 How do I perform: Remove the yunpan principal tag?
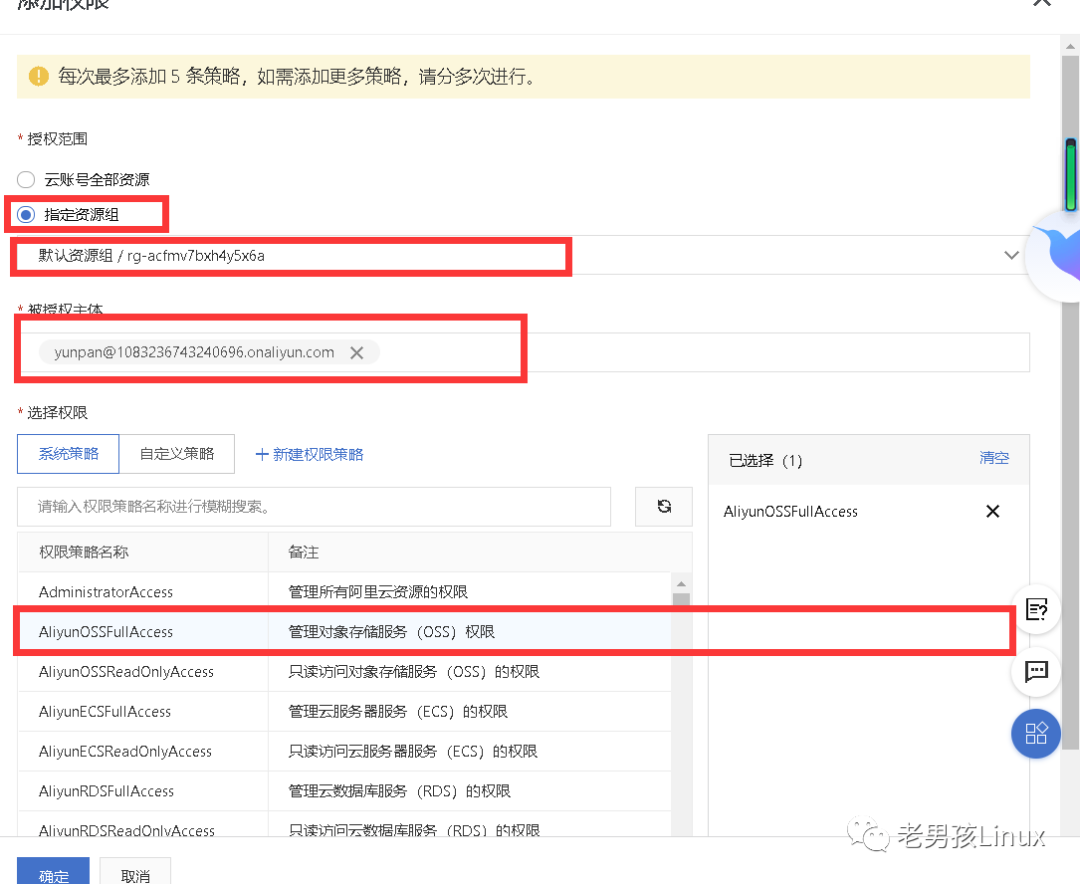click(357, 353)
